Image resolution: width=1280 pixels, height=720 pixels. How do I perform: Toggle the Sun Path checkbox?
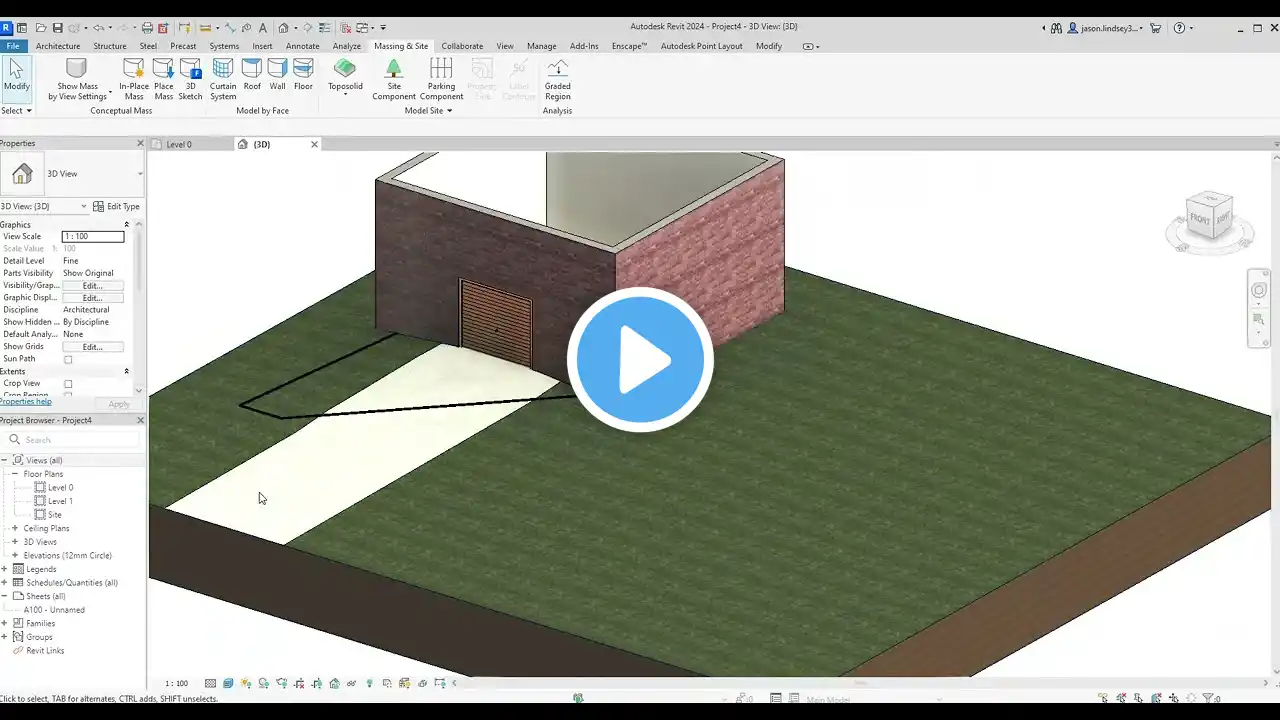click(x=68, y=359)
